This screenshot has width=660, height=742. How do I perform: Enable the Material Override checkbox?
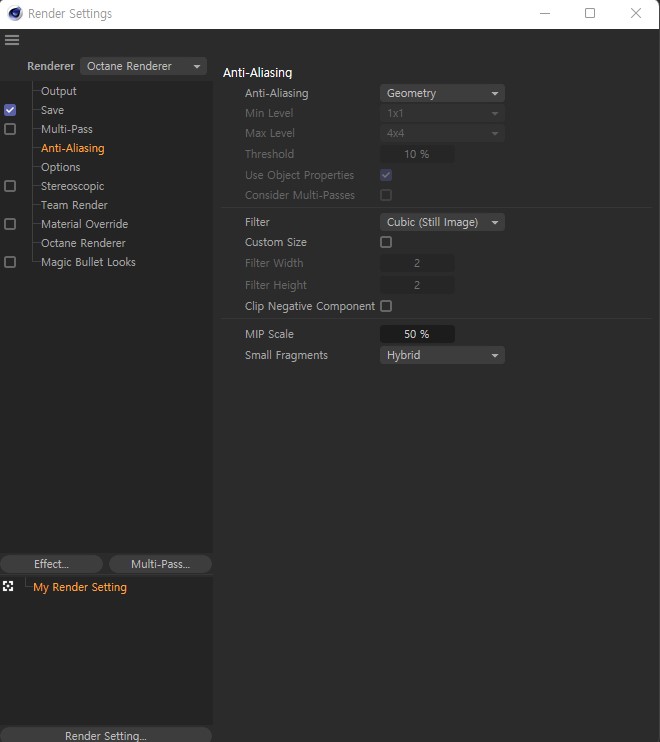coord(10,224)
